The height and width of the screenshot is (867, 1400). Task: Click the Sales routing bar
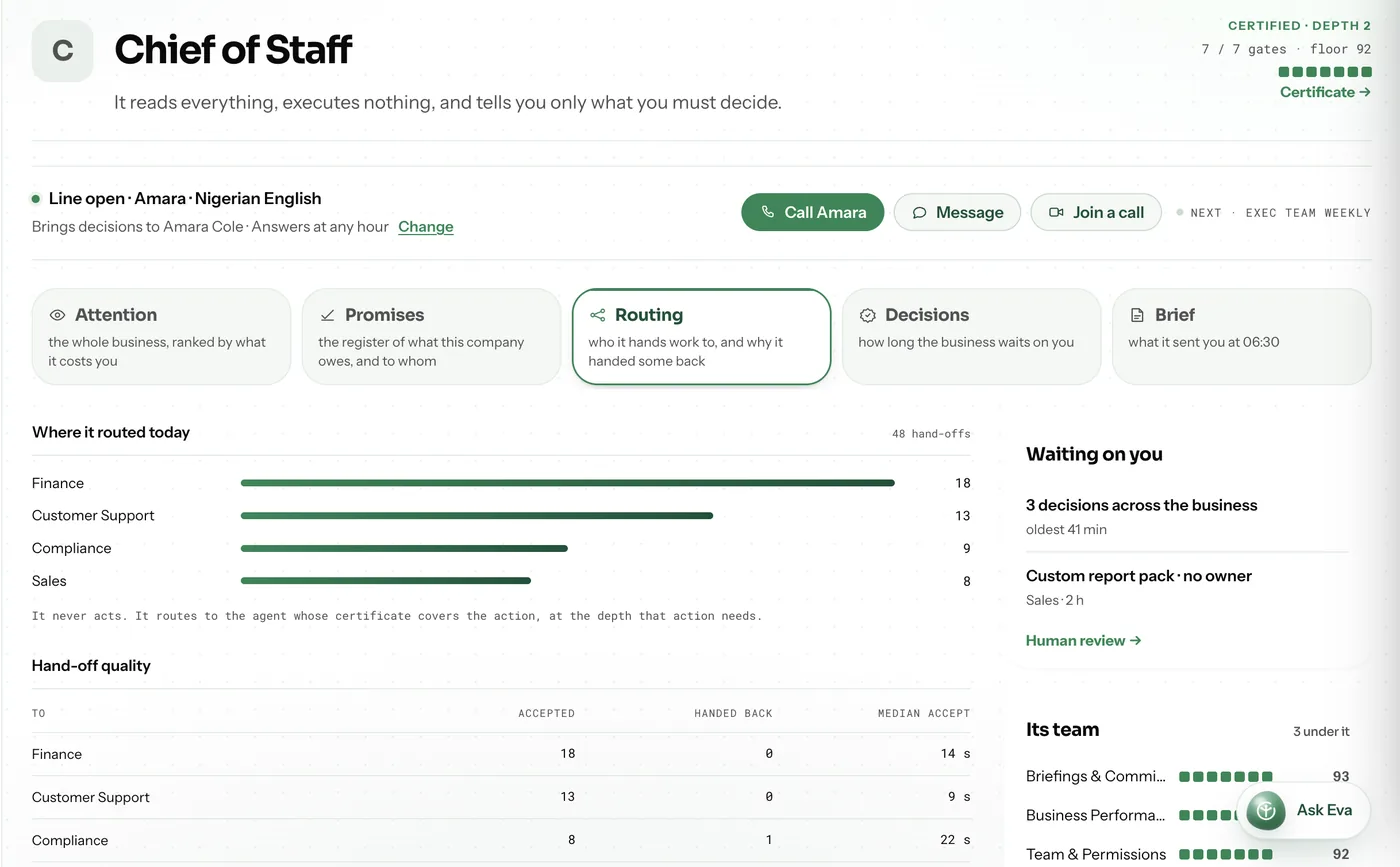click(x=386, y=581)
